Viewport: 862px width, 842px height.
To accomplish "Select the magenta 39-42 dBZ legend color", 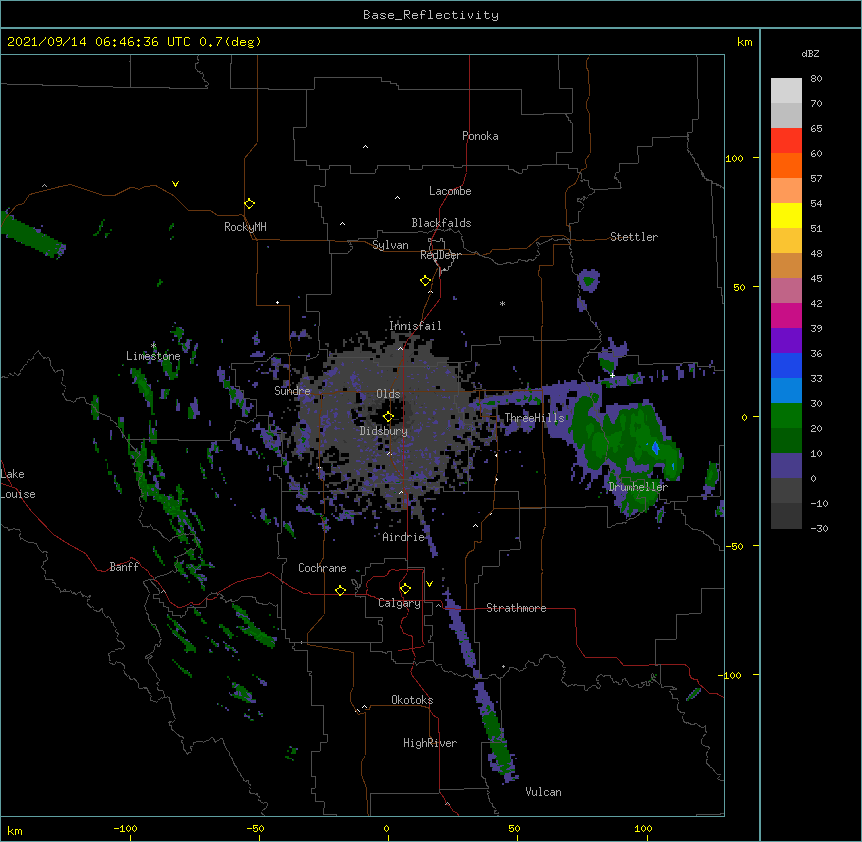I will pos(786,315).
